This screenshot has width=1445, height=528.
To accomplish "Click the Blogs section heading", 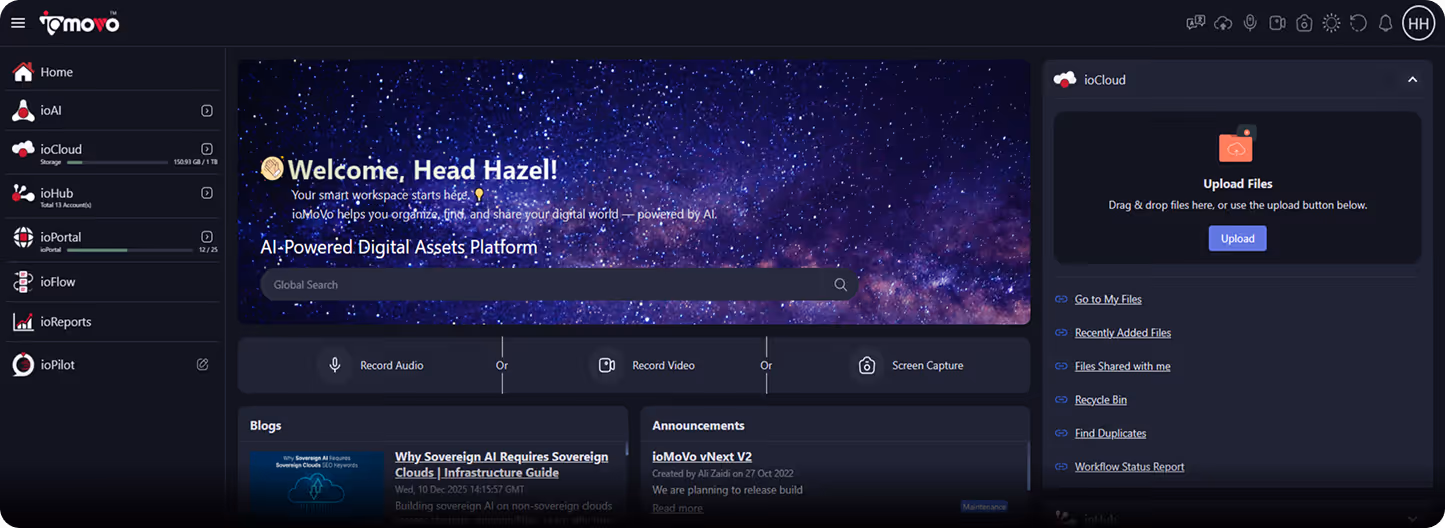I will click(266, 425).
